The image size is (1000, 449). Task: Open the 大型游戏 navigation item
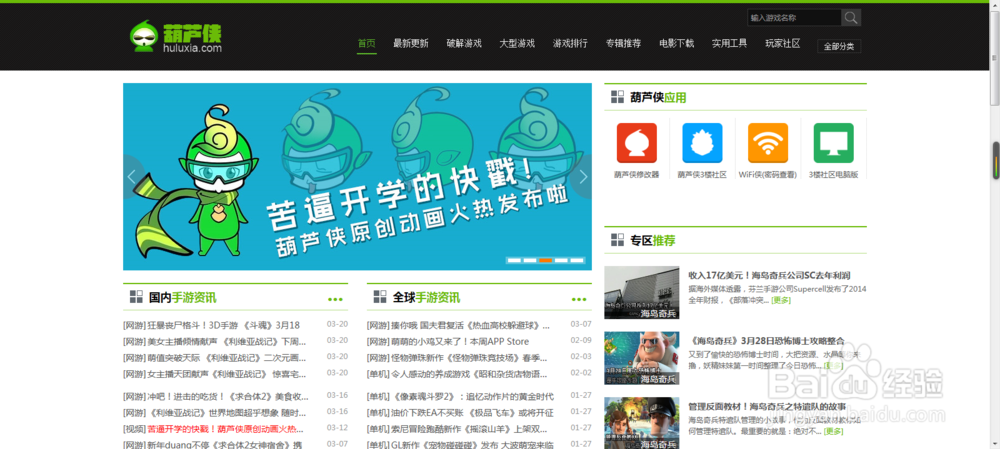[517, 44]
